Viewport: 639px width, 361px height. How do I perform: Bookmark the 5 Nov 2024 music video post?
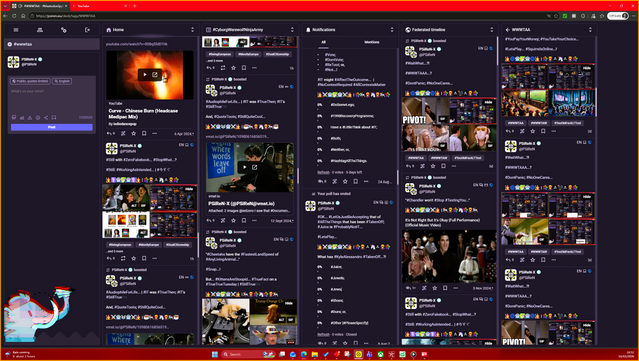click(x=445, y=288)
